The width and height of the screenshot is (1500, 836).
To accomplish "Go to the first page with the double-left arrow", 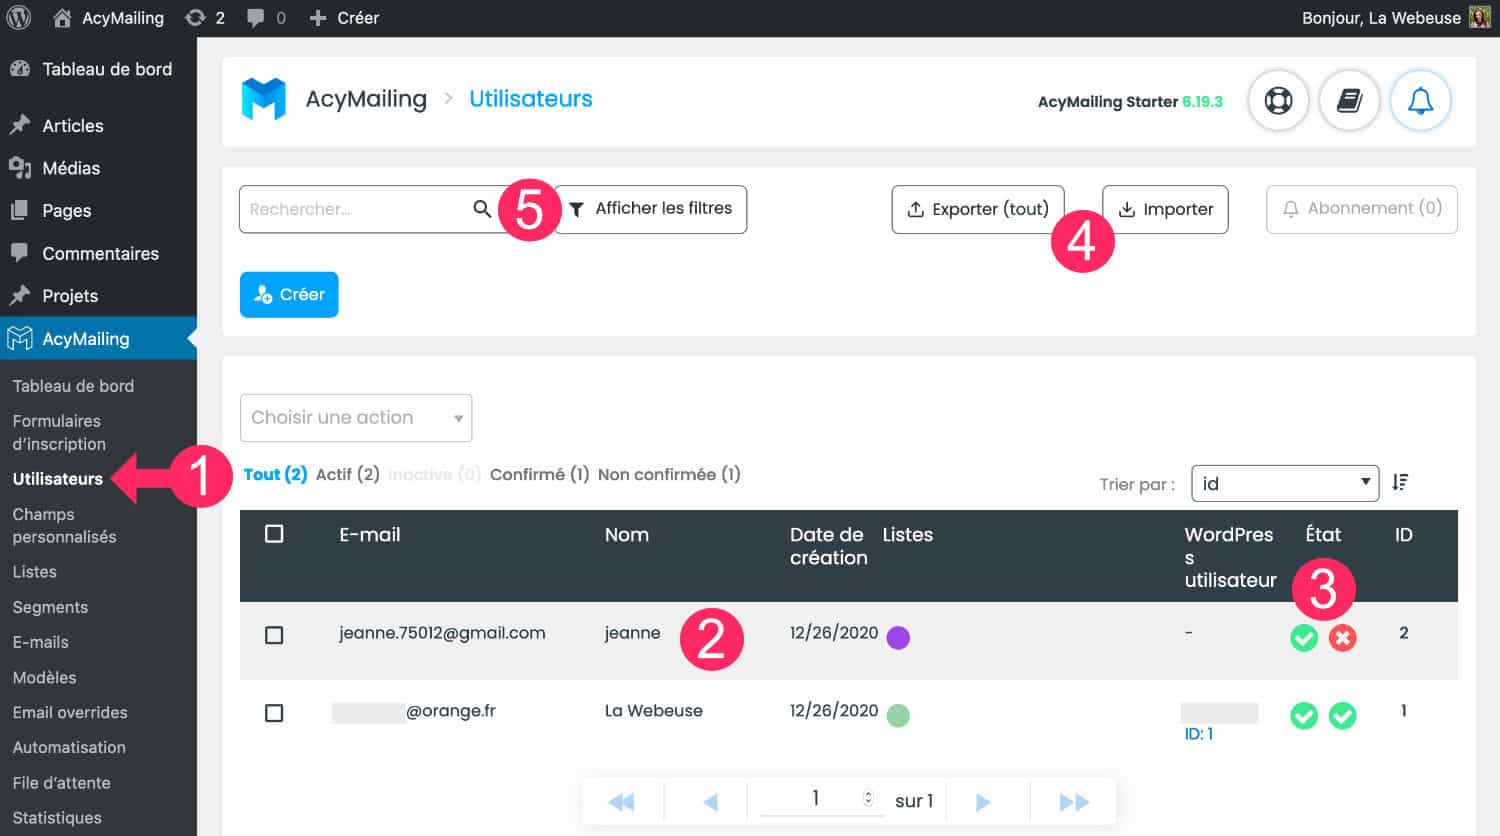I will click(x=622, y=802).
